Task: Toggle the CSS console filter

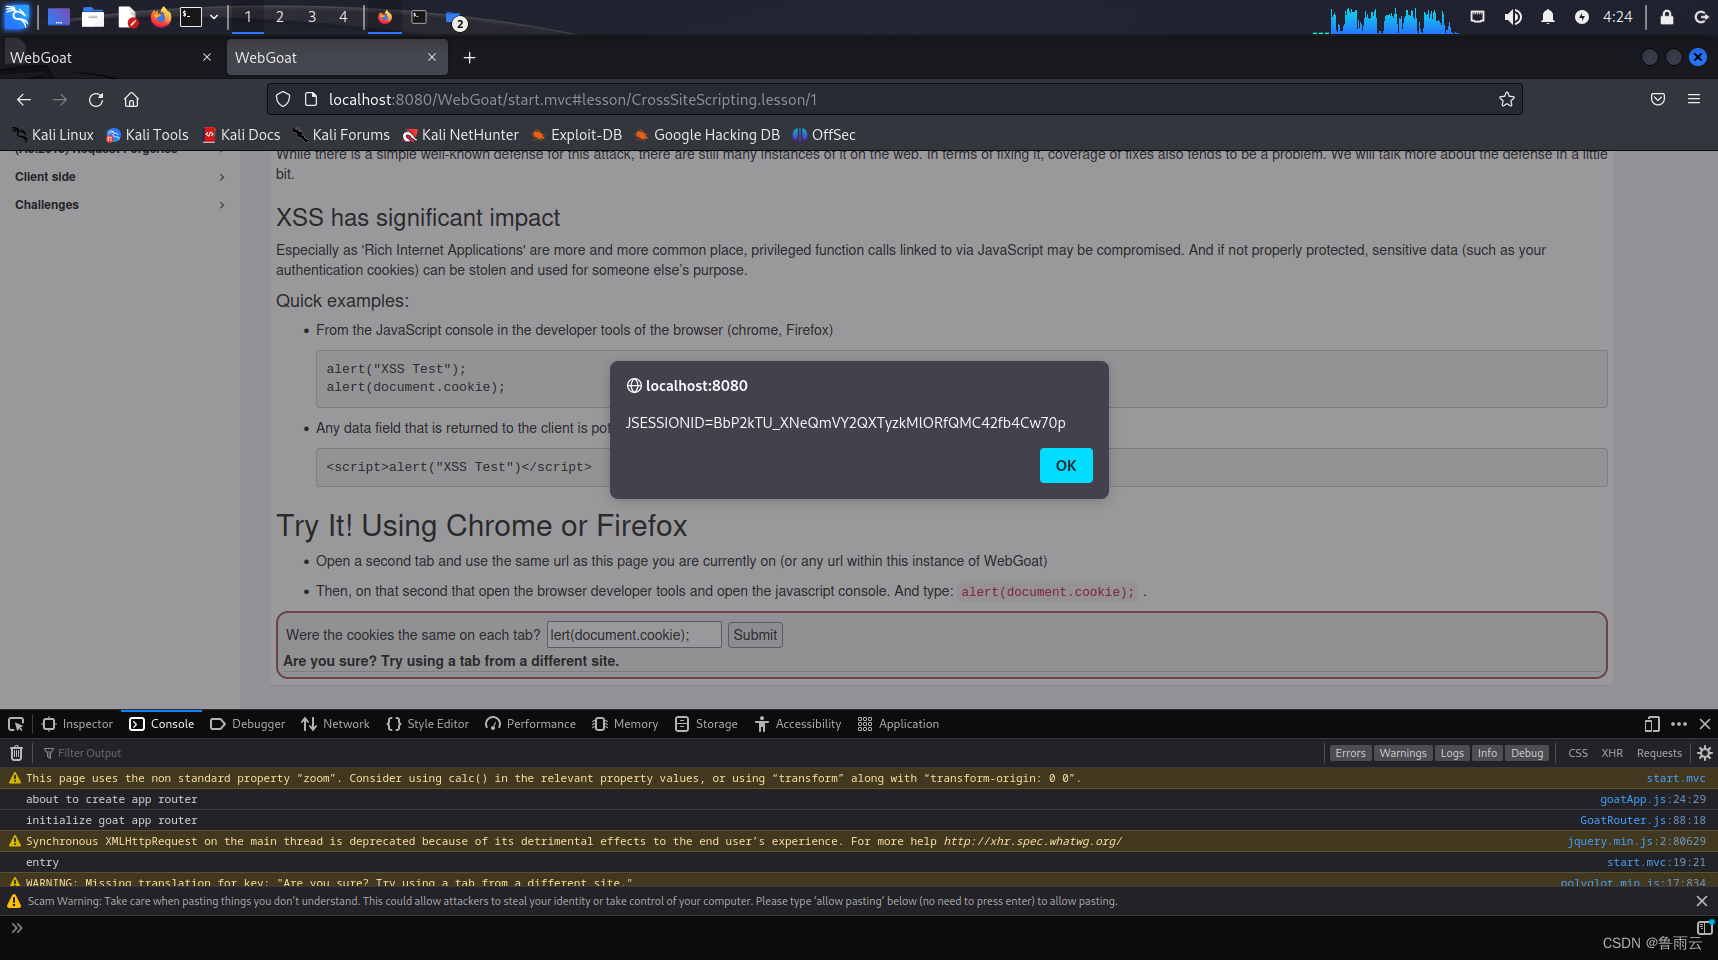Action: [1578, 753]
